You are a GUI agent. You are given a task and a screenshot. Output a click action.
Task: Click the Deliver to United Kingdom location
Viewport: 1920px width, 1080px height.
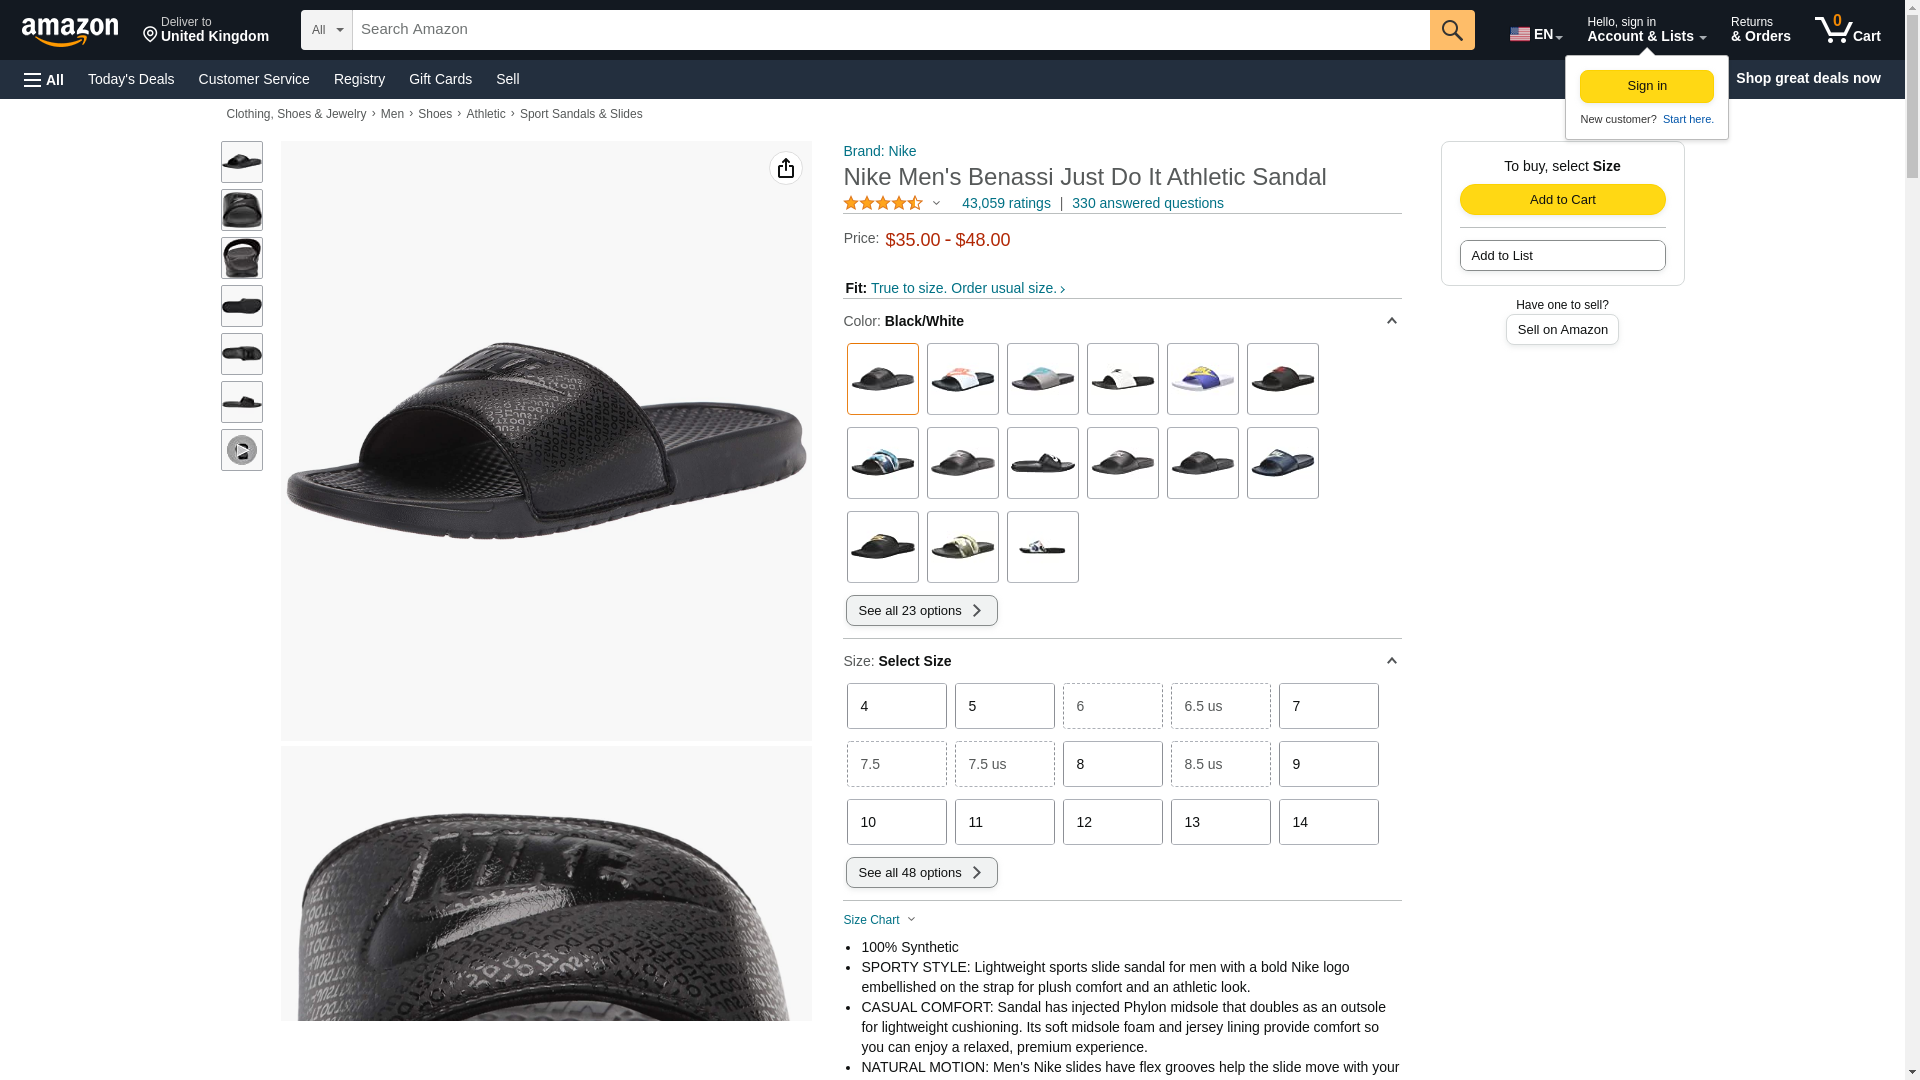[206, 30]
